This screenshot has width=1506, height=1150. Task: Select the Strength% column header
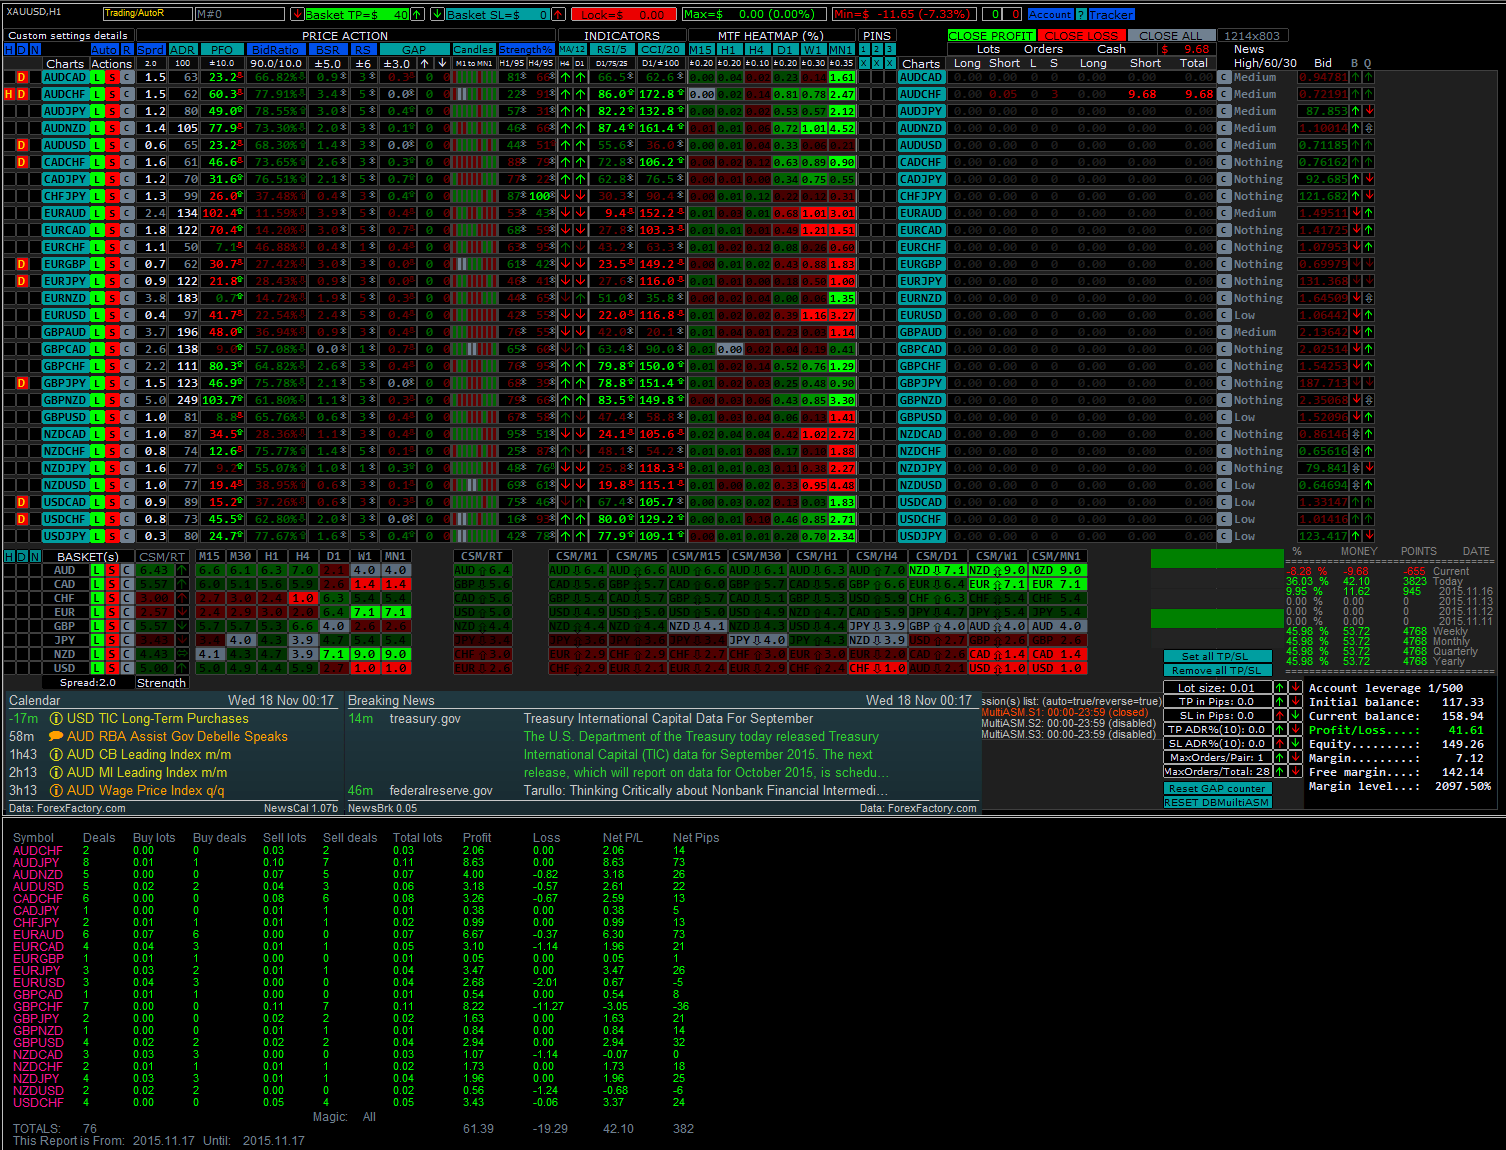coord(526,49)
